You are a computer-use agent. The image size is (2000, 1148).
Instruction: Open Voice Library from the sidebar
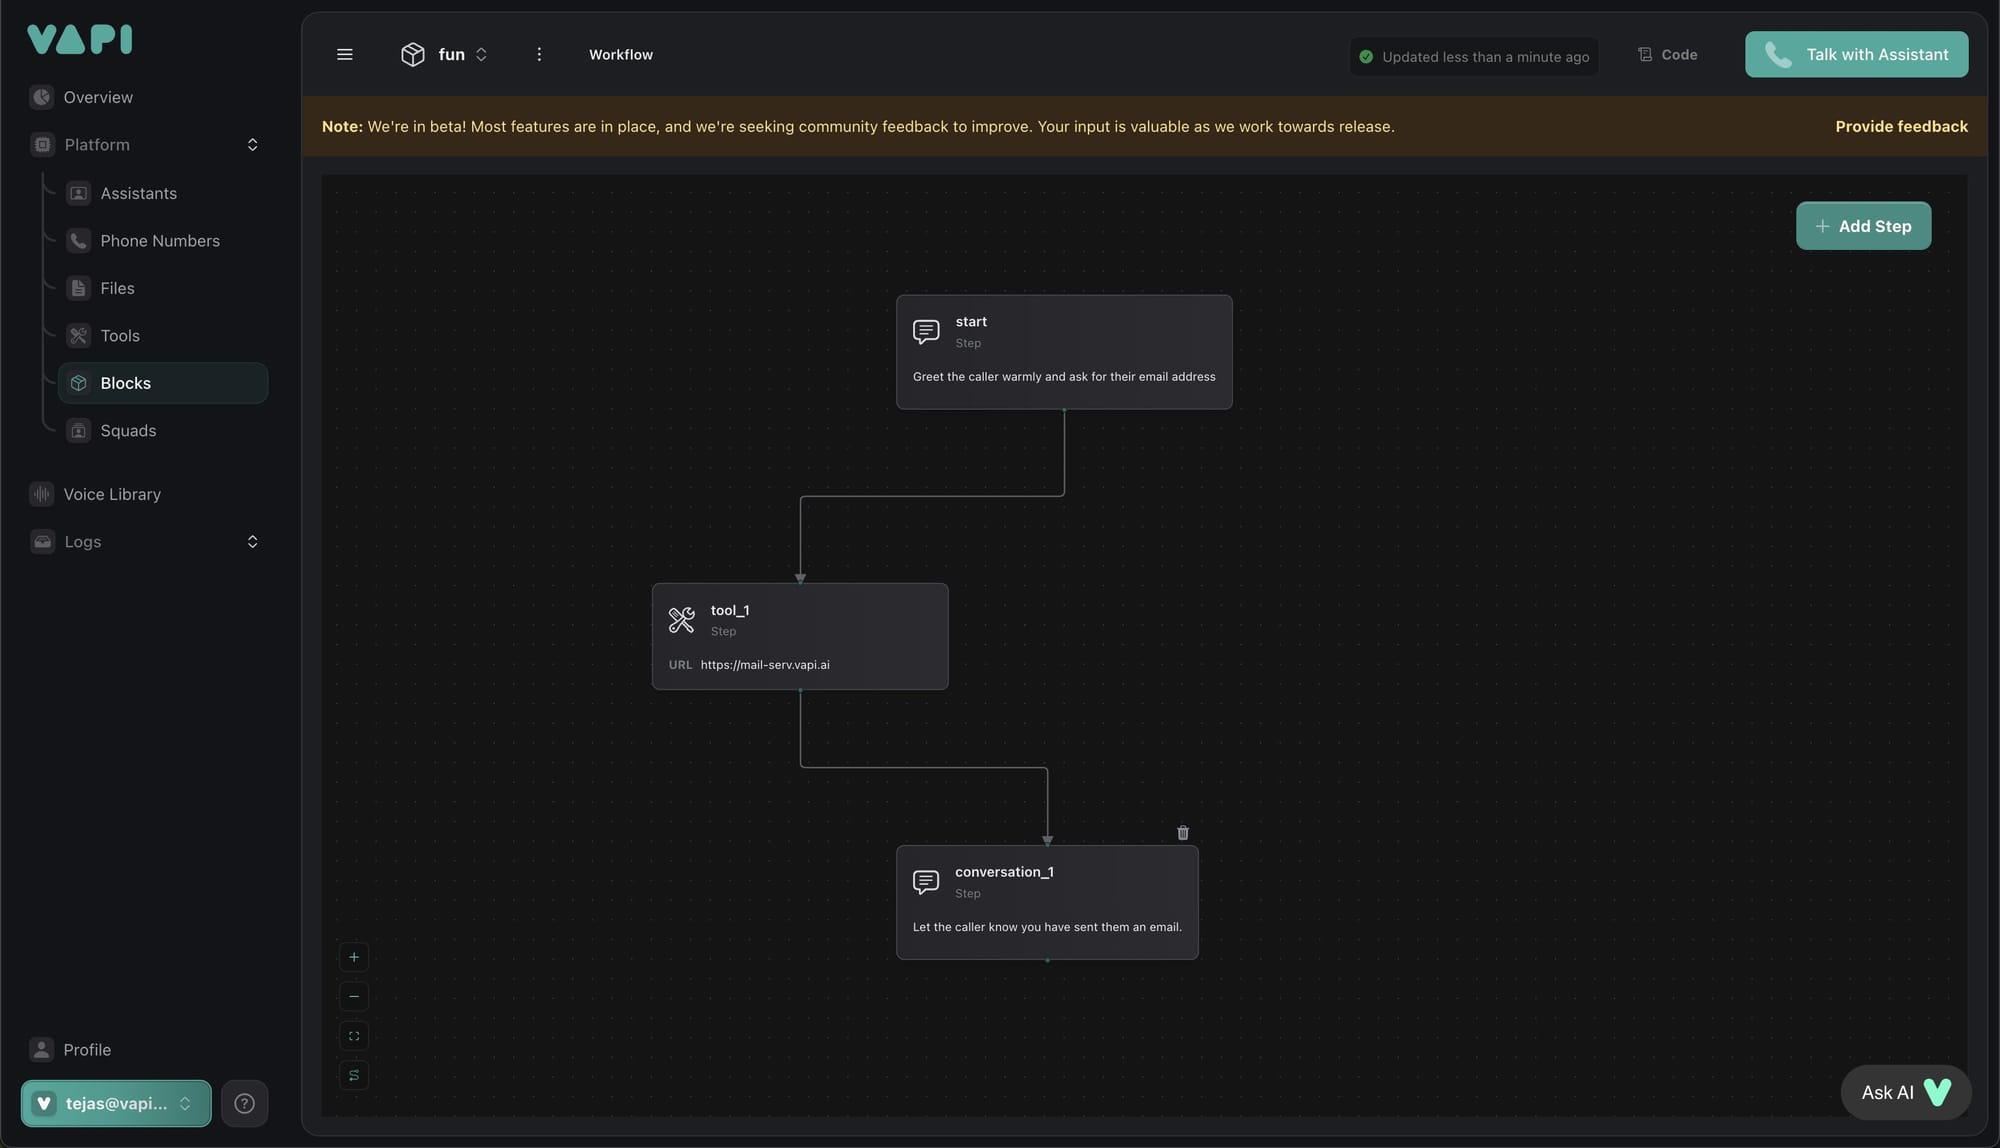pyautogui.click(x=111, y=495)
